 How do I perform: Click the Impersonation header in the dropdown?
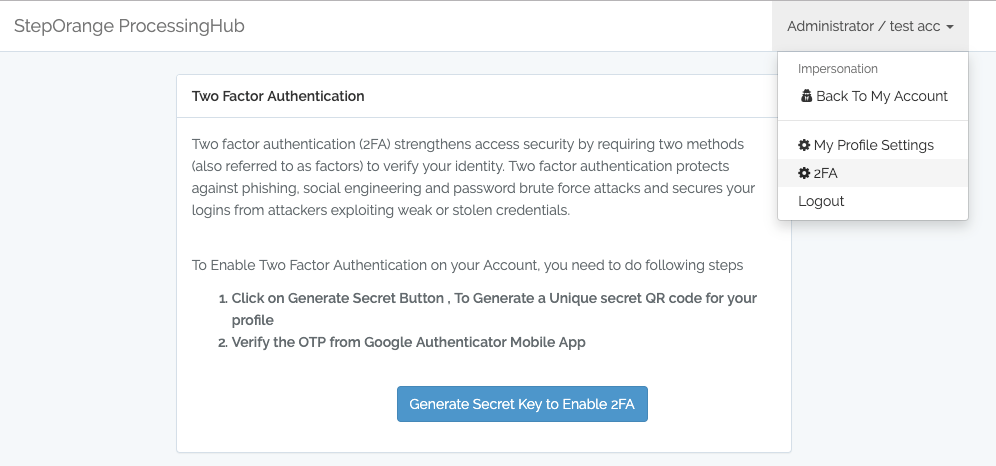point(838,69)
